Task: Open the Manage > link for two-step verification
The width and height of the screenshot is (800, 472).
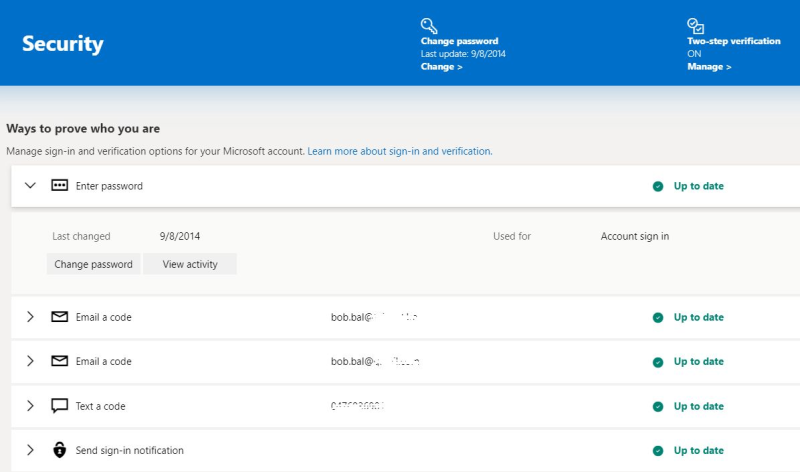Action: (x=709, y=67)
